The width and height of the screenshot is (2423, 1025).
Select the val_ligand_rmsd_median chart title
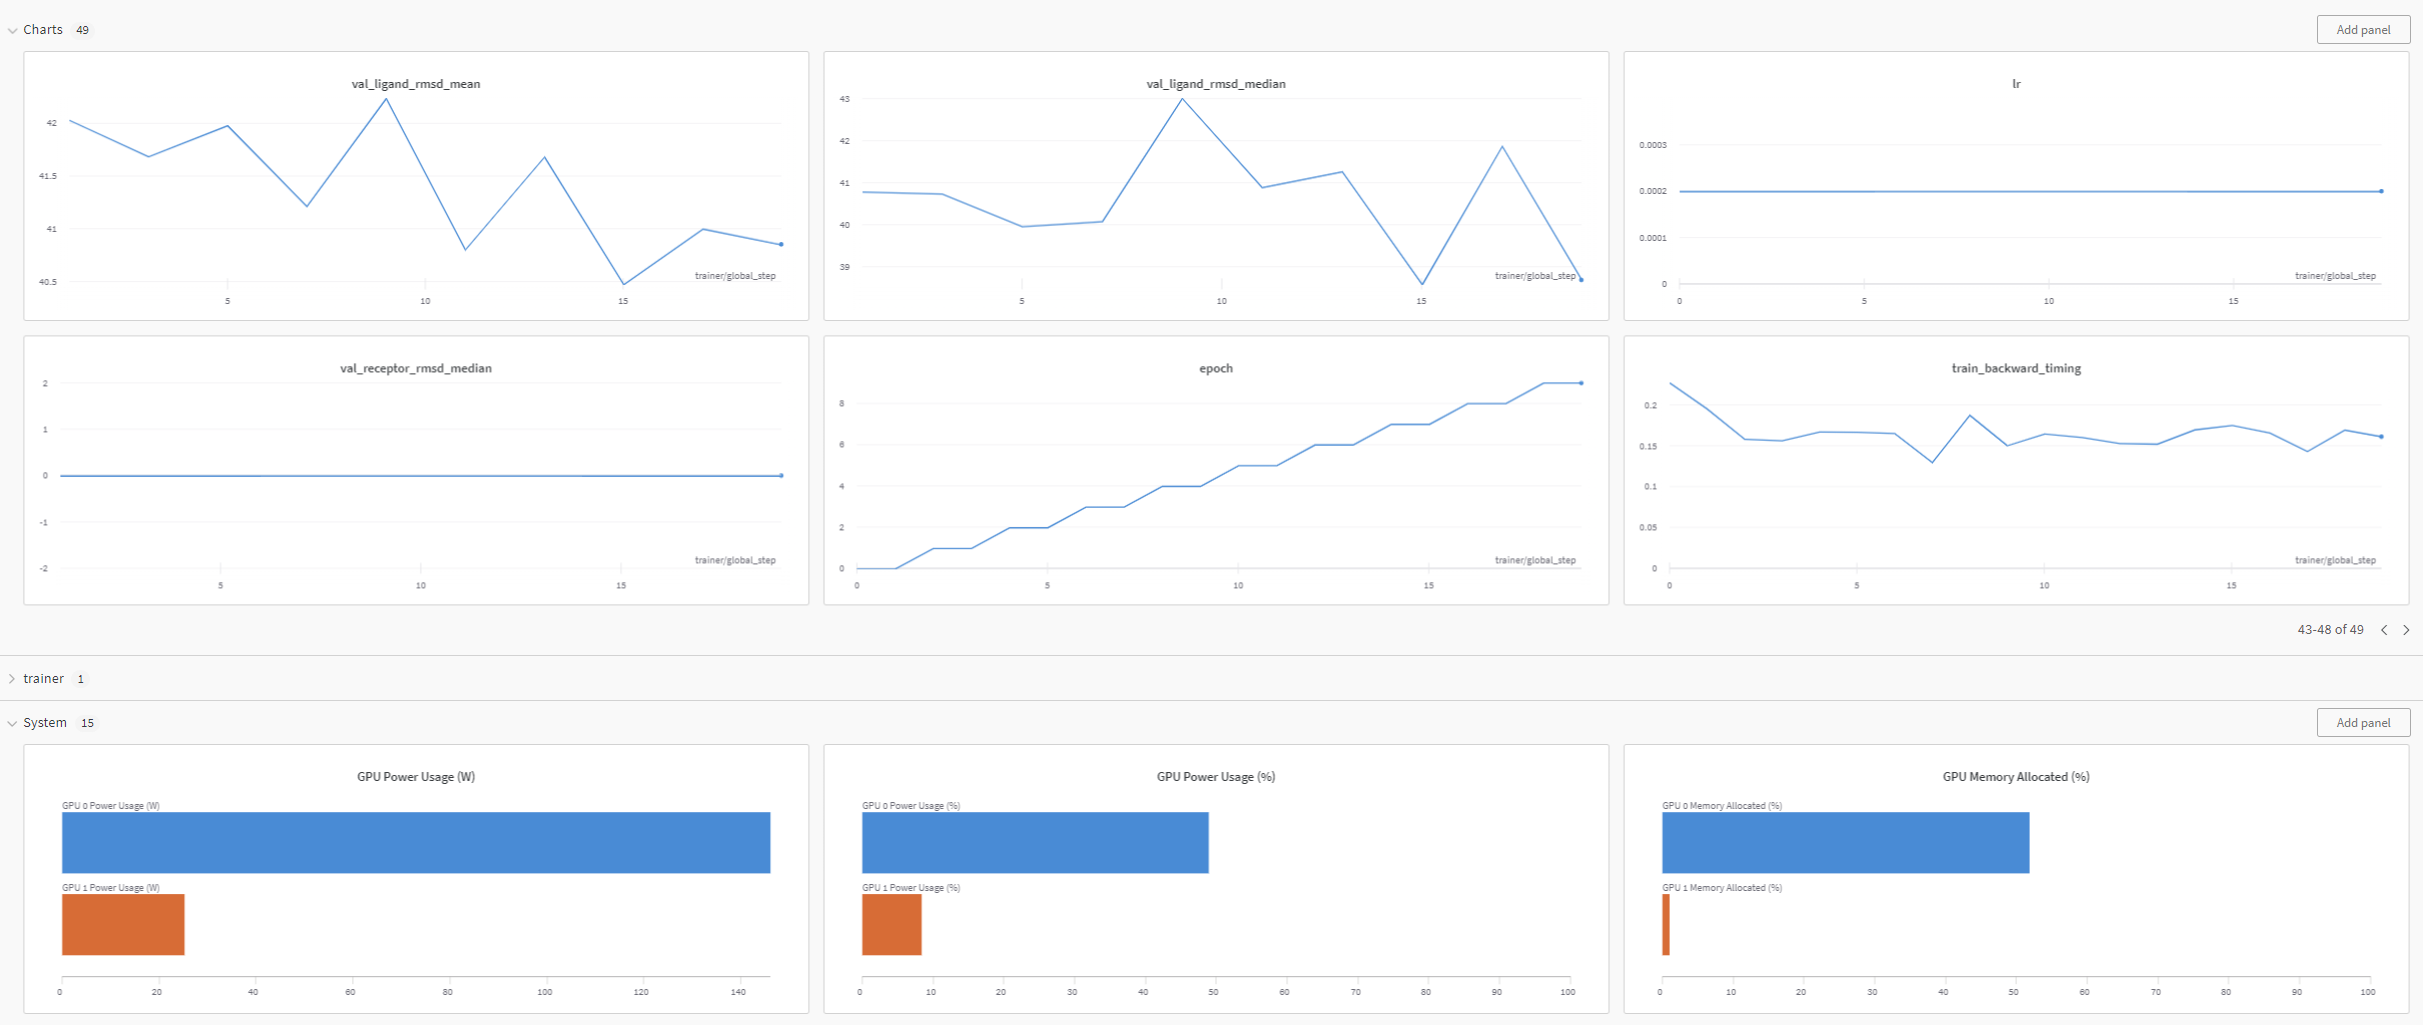1215,84
